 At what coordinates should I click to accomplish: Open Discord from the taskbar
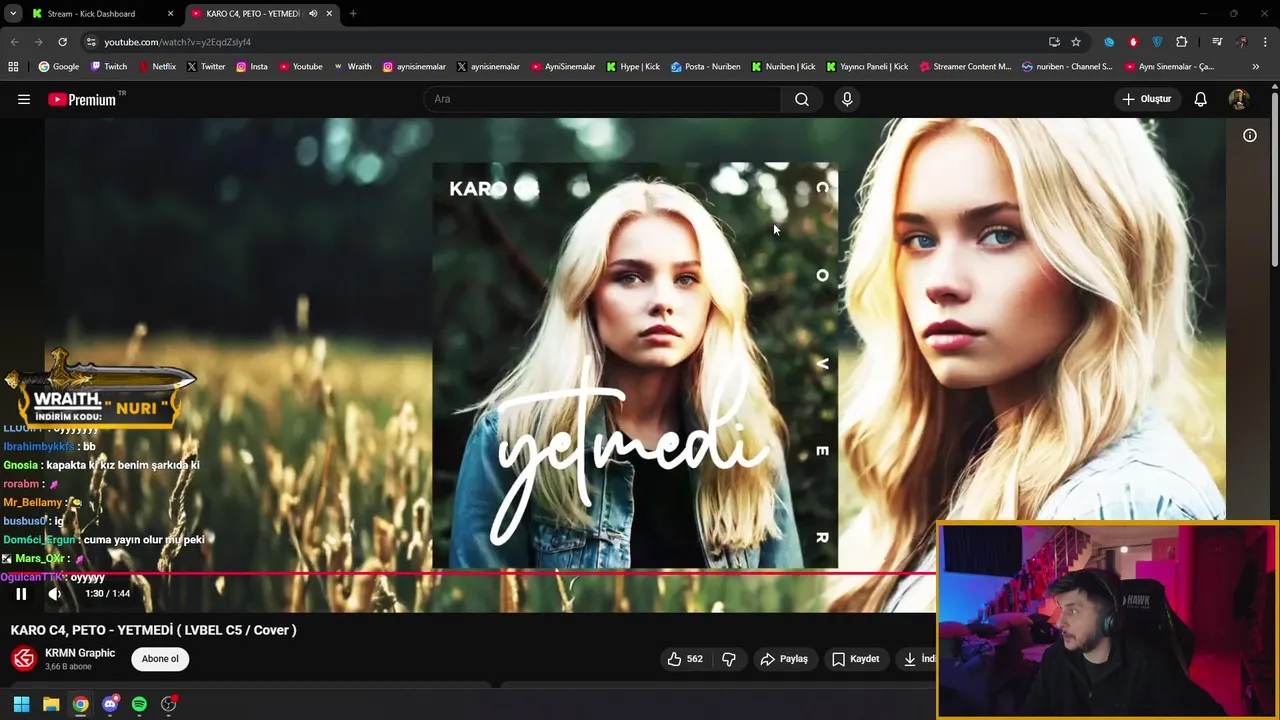[x=110, y=704]
